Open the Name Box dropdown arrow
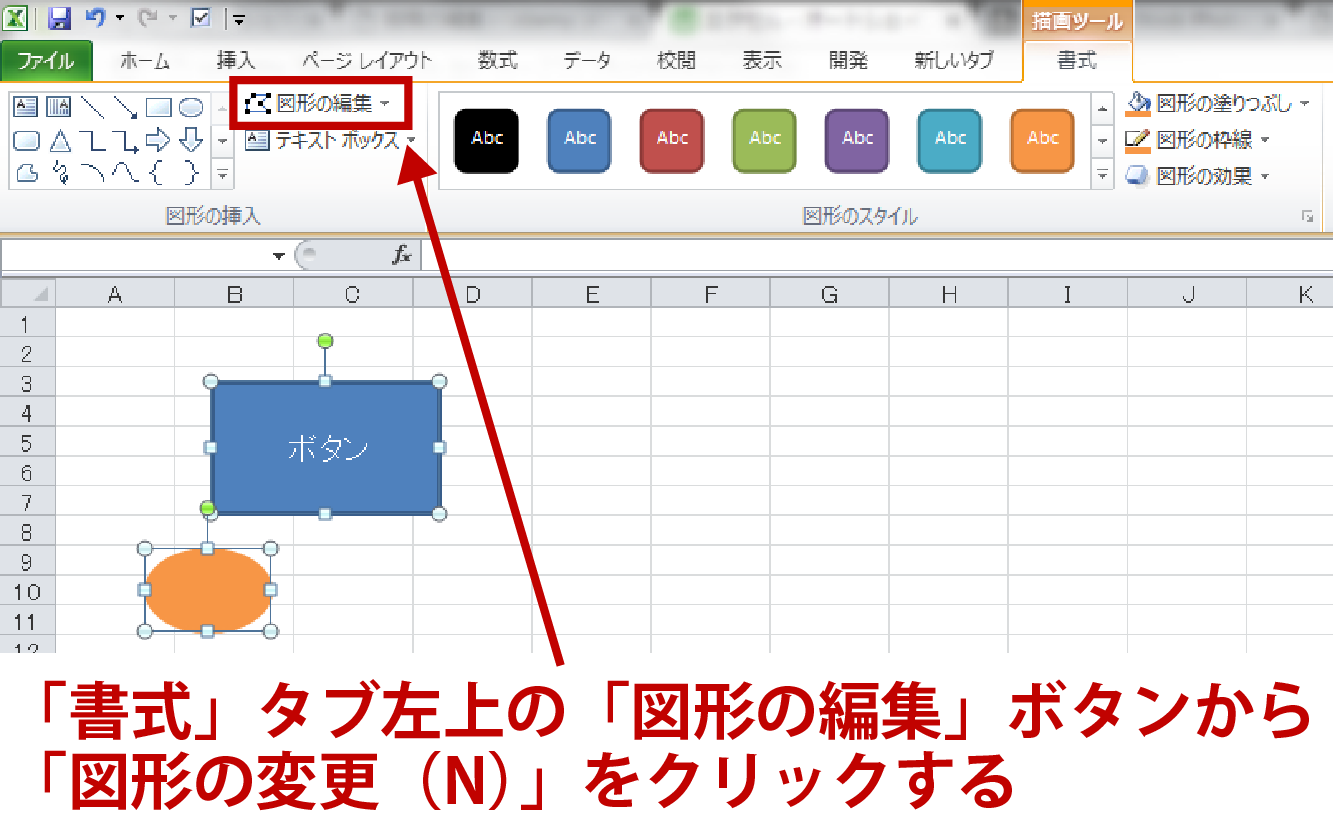The image size is (1333, 830). tap(279, 257)
